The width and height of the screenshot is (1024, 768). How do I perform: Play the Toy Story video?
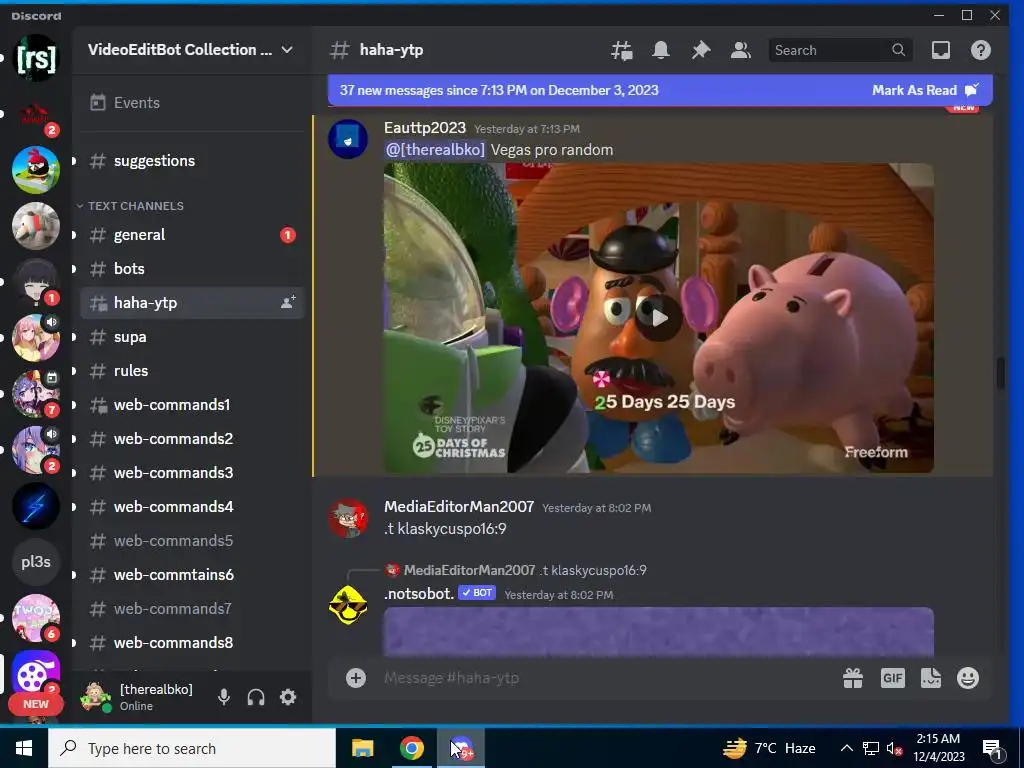658,318
